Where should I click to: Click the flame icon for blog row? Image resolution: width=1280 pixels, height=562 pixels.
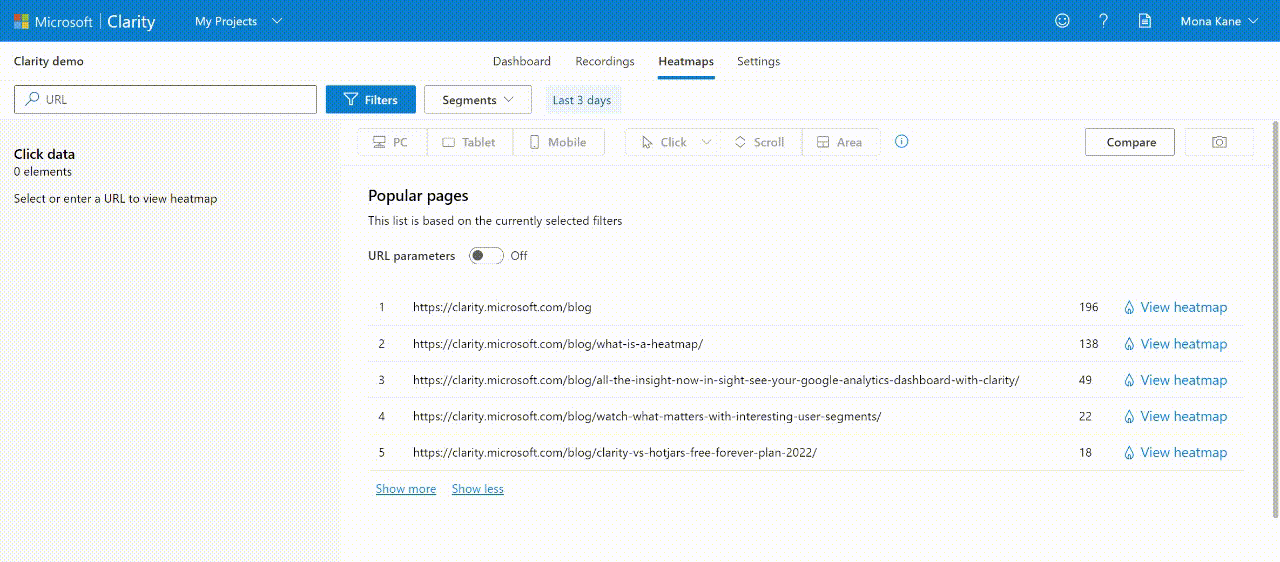(1129, 308)
